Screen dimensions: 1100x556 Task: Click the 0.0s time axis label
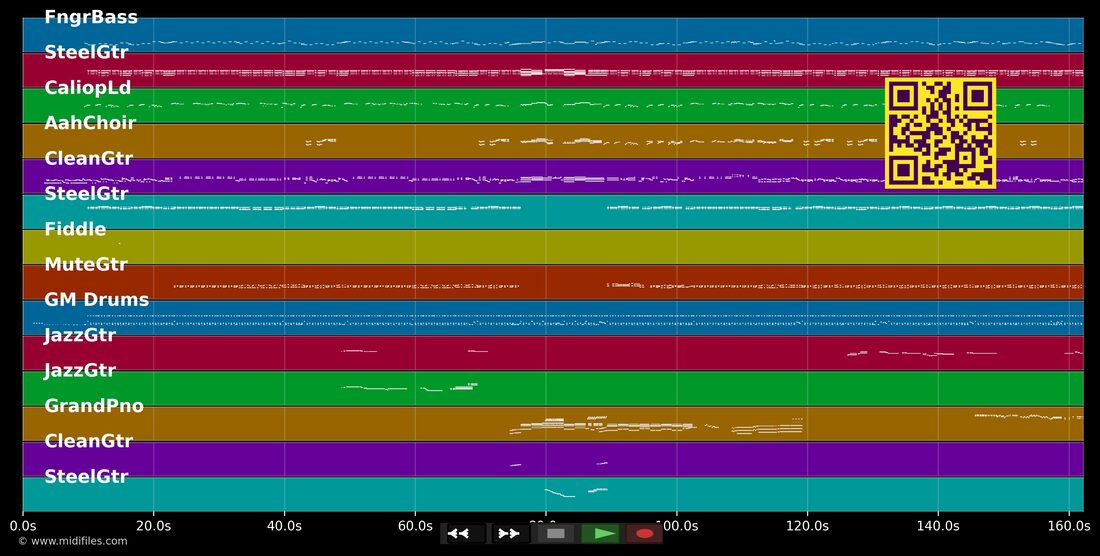click(x=23, y=525)
